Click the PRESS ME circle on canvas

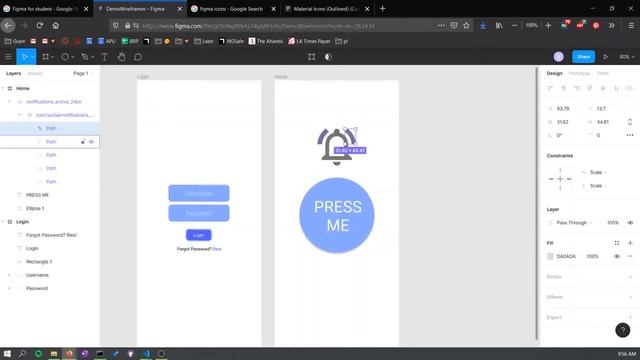point(337,216)
